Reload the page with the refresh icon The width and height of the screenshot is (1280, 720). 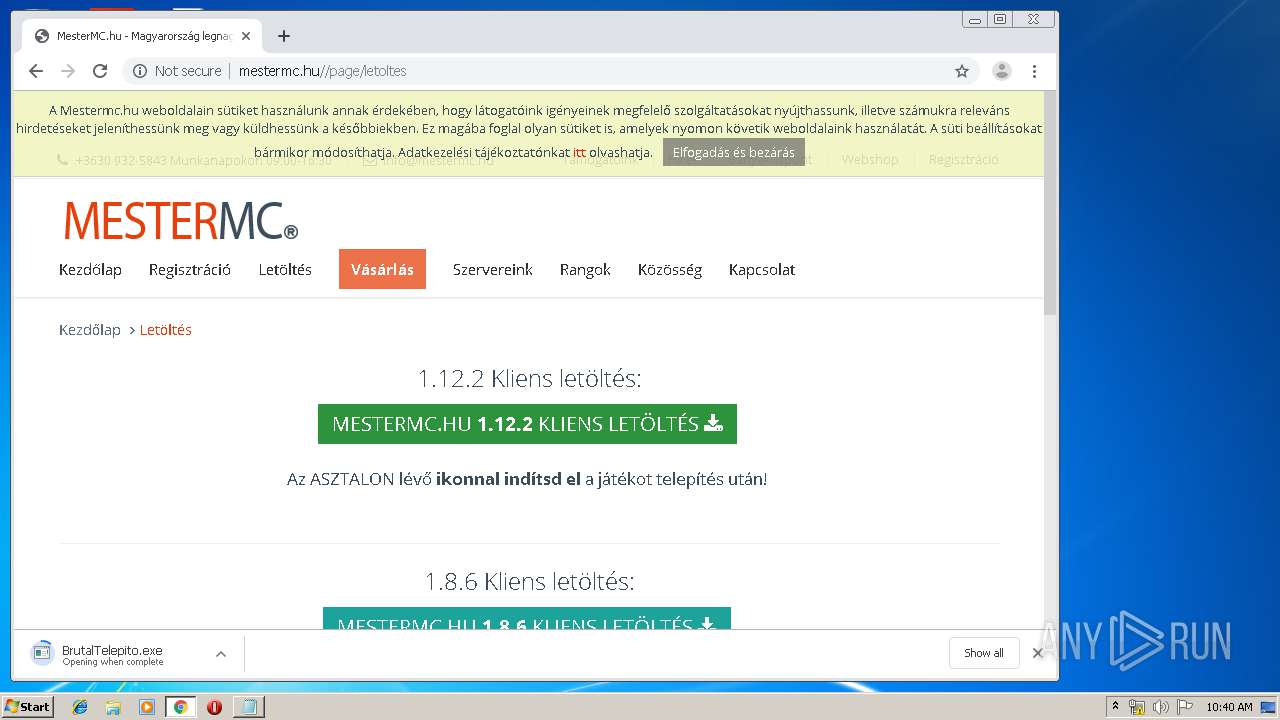coord(100,71)
